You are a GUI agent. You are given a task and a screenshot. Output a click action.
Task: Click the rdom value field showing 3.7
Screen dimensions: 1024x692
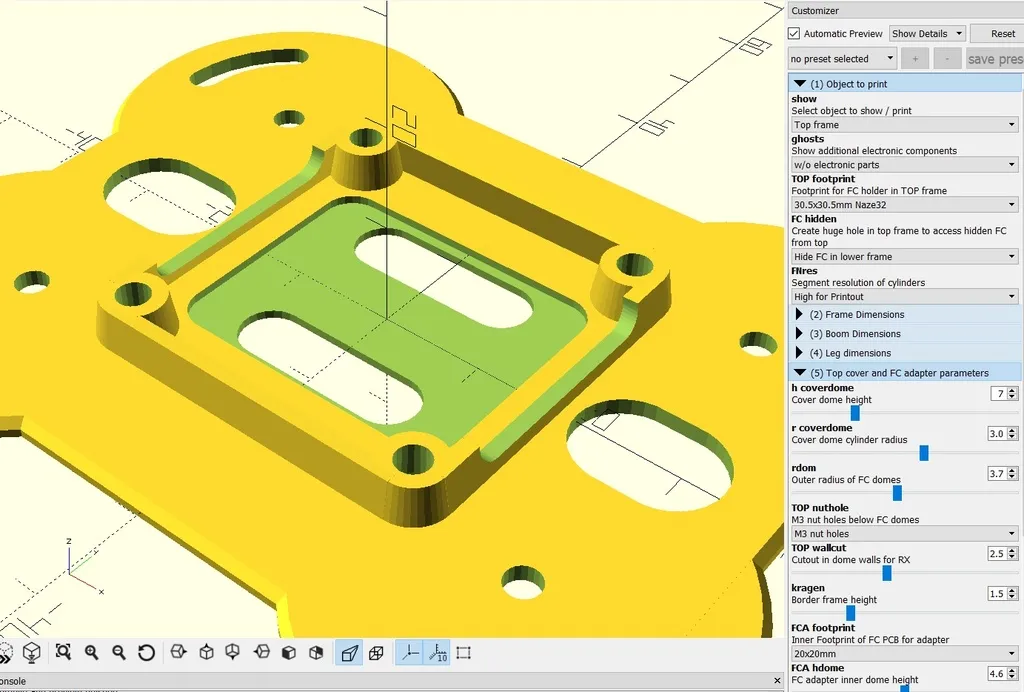pyautogui.click(x=996, y=474)
